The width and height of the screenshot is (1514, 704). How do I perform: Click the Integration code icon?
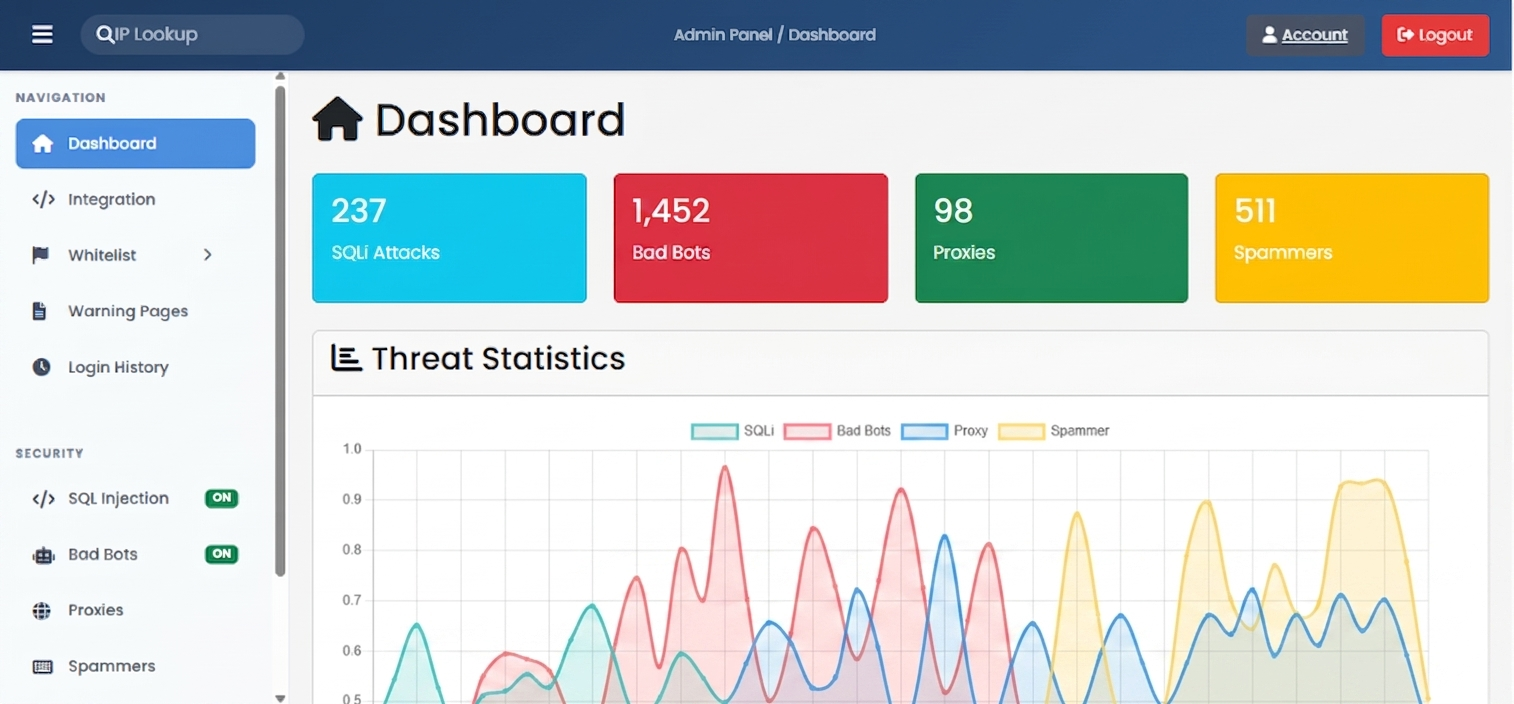[43, 200]
